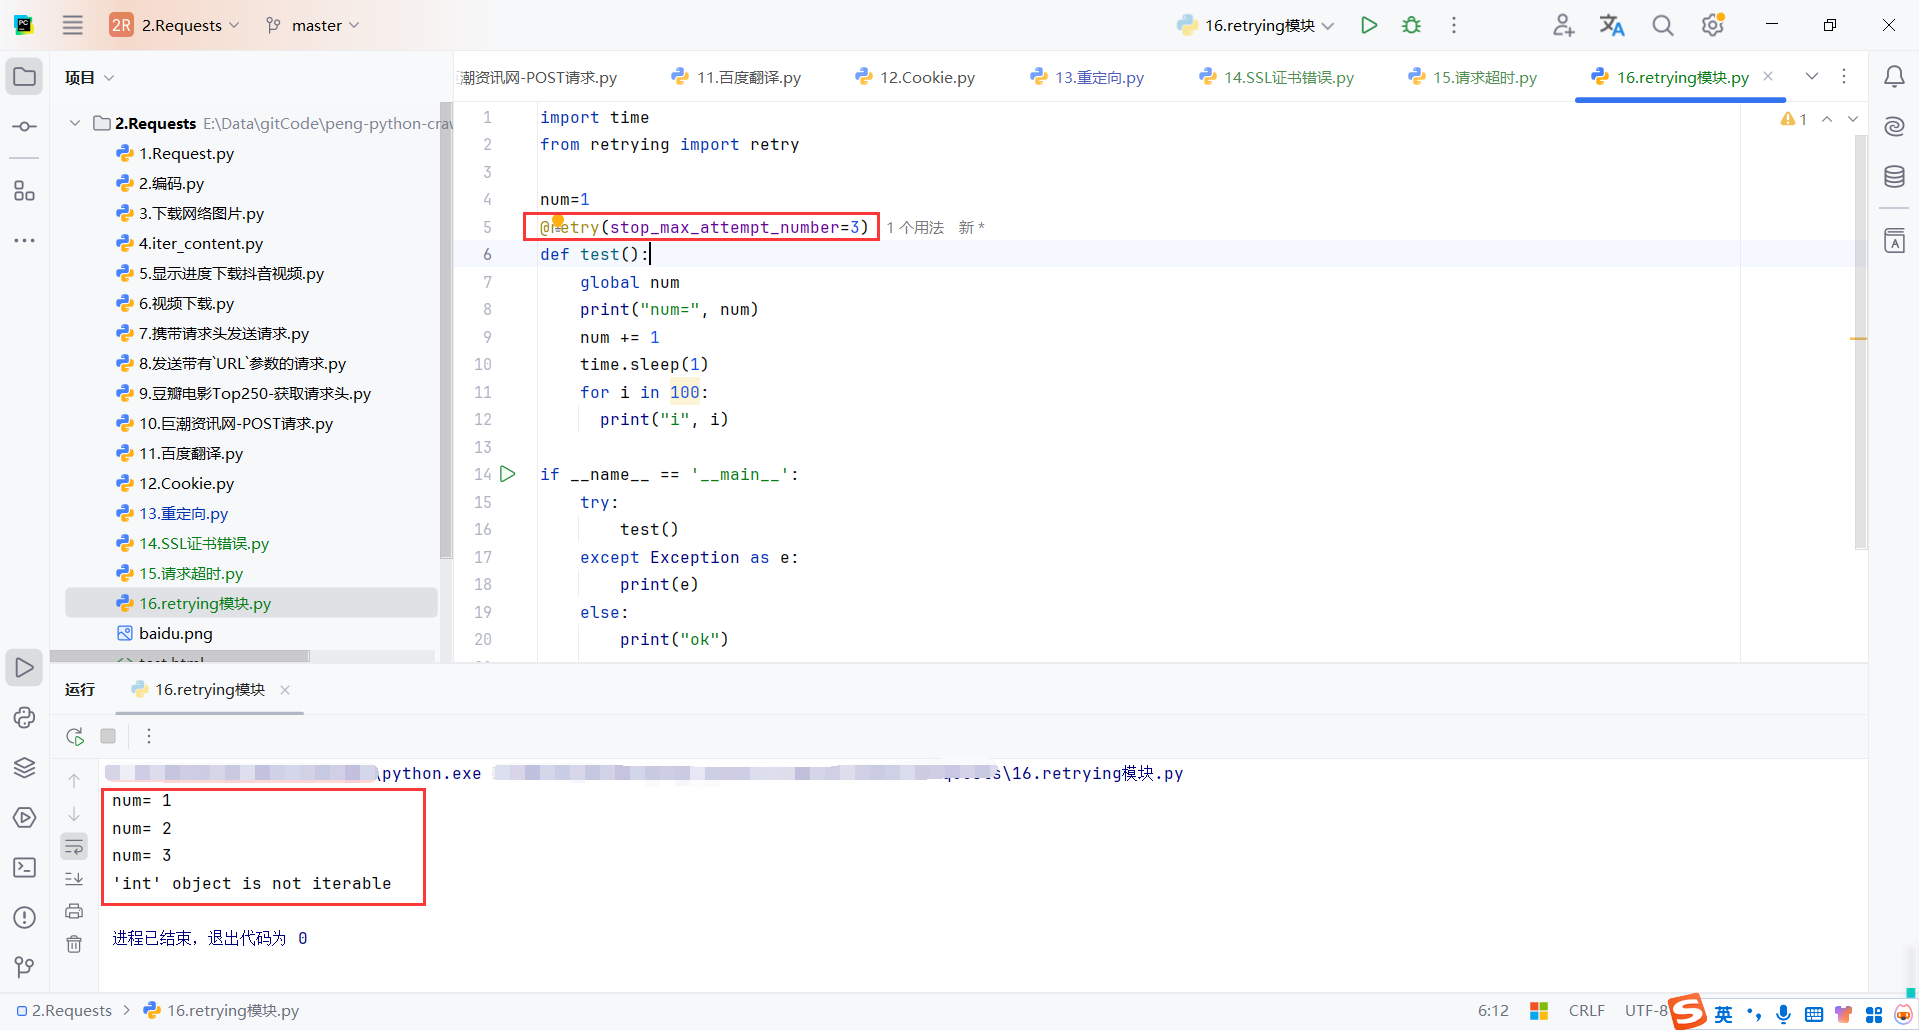Image resolution: width=1919 pixels, height=1030 pixels.
Task: Jump to the previous highlighted problem
Action: pyautogui.click(x=1827, y=119)
